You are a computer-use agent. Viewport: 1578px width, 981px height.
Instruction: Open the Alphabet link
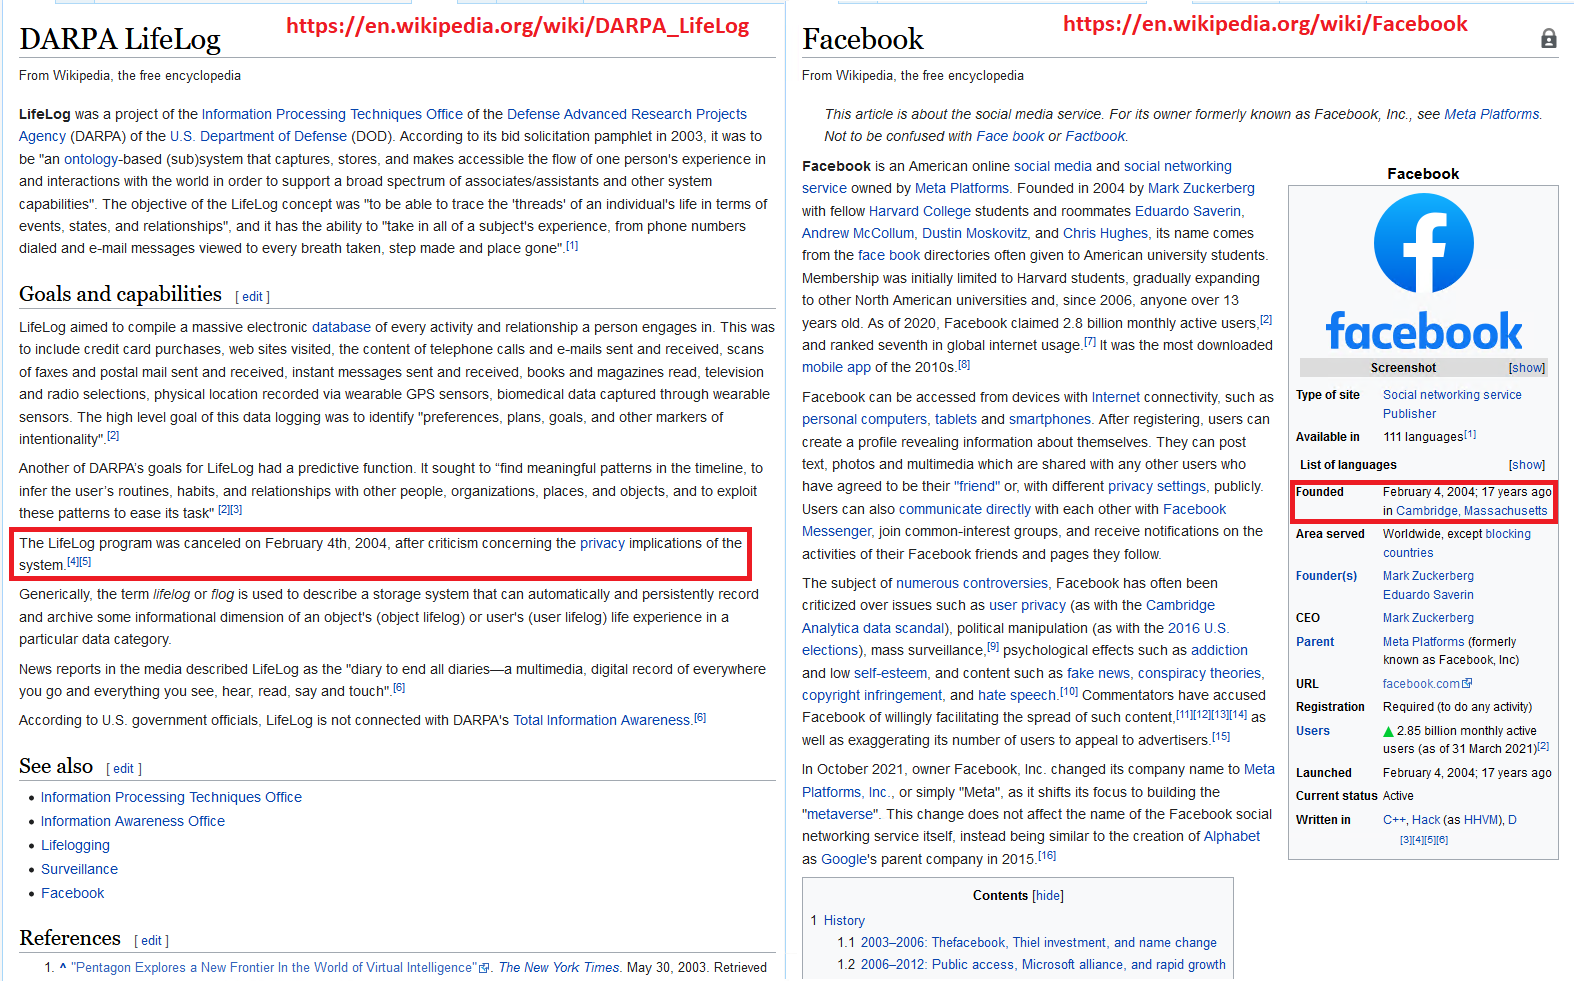point(1232,836)
